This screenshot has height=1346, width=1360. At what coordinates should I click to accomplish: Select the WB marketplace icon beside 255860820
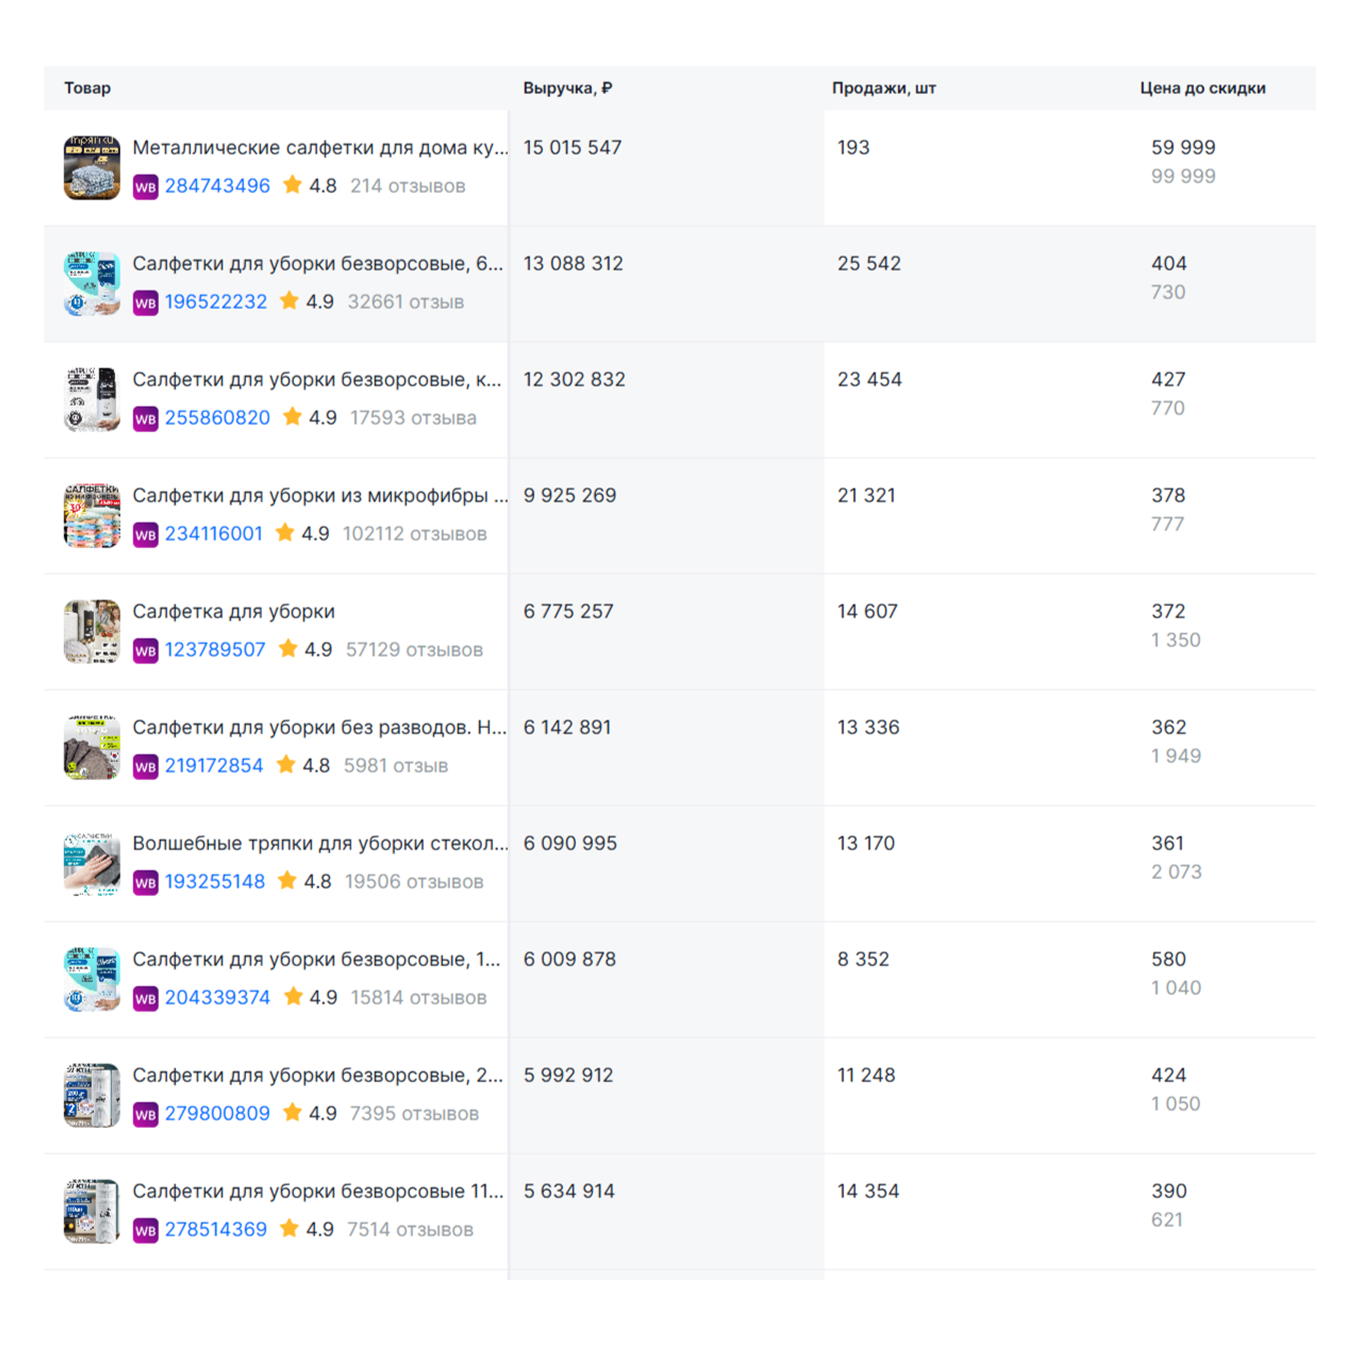[x=146, y=417]
